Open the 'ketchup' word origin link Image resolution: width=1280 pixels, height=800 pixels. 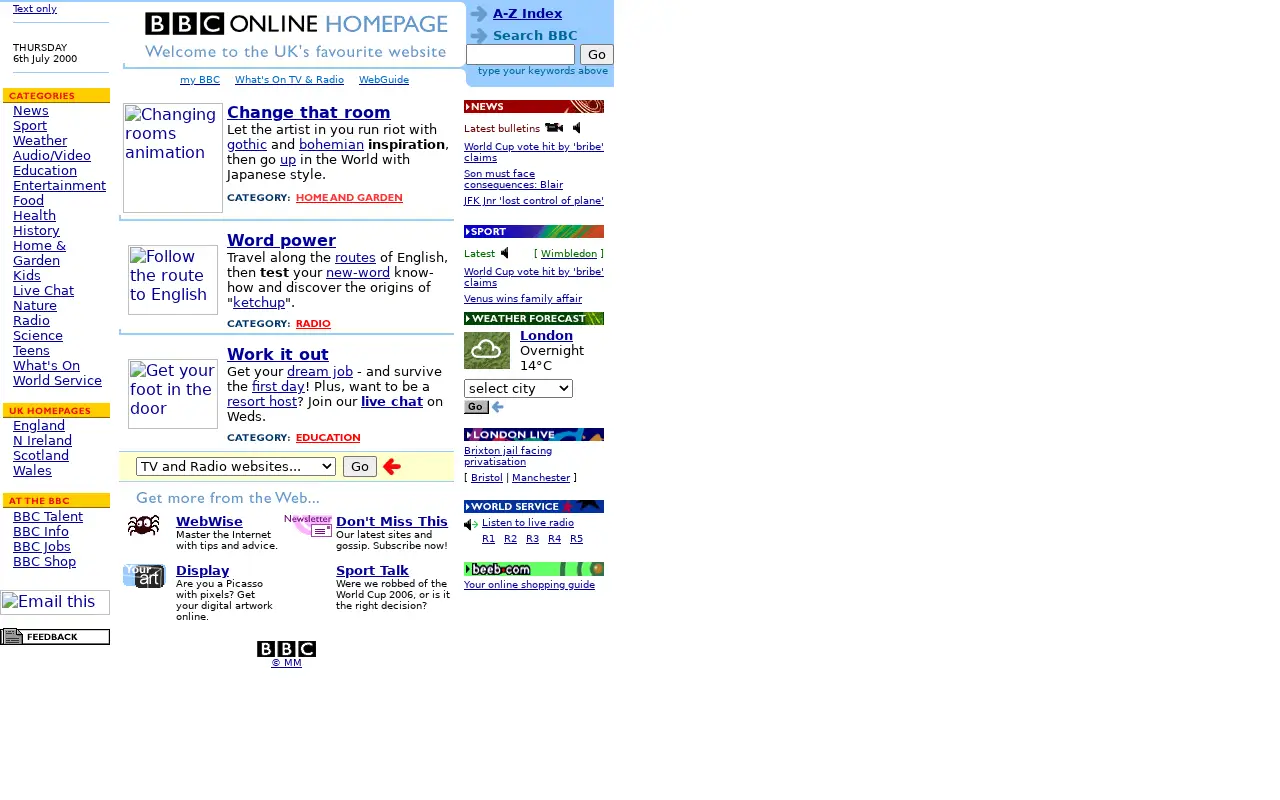(259, 303)
